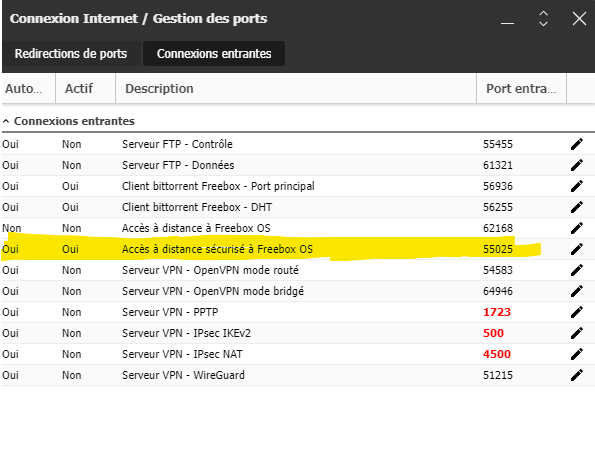Image resolution: width=595 pixels, height=453 pixels.
Task: Sort by the Port entrant column header
Action: coord(521,88)
